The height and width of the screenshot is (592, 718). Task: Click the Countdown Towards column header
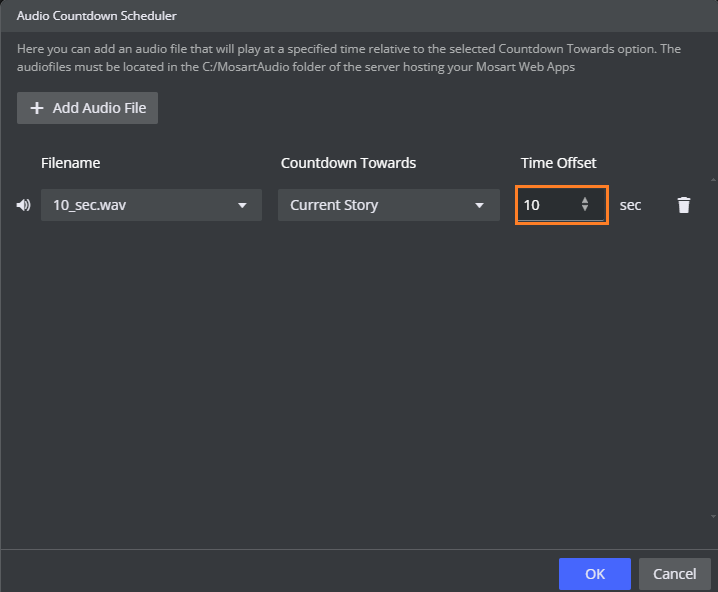click(x=348, y=163)
